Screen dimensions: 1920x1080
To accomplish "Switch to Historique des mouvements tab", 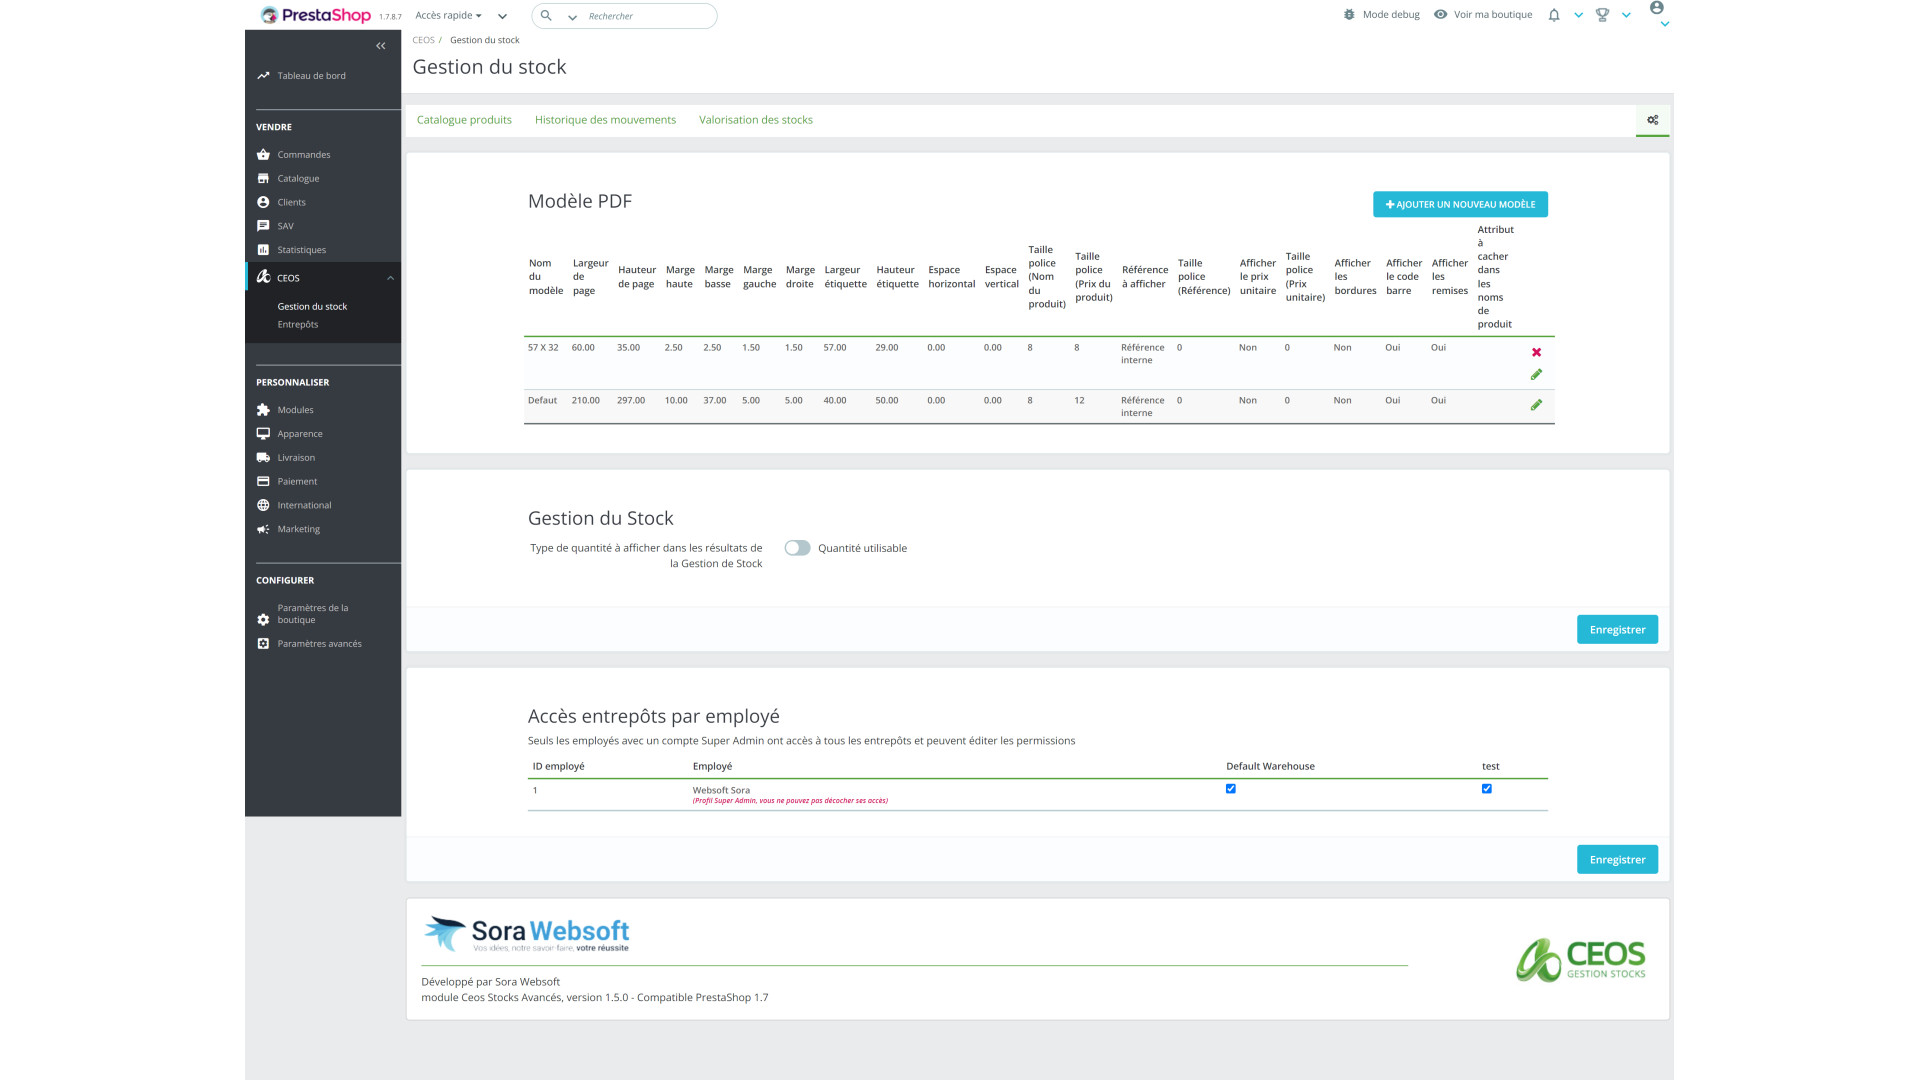I will (x=605, y=120).
